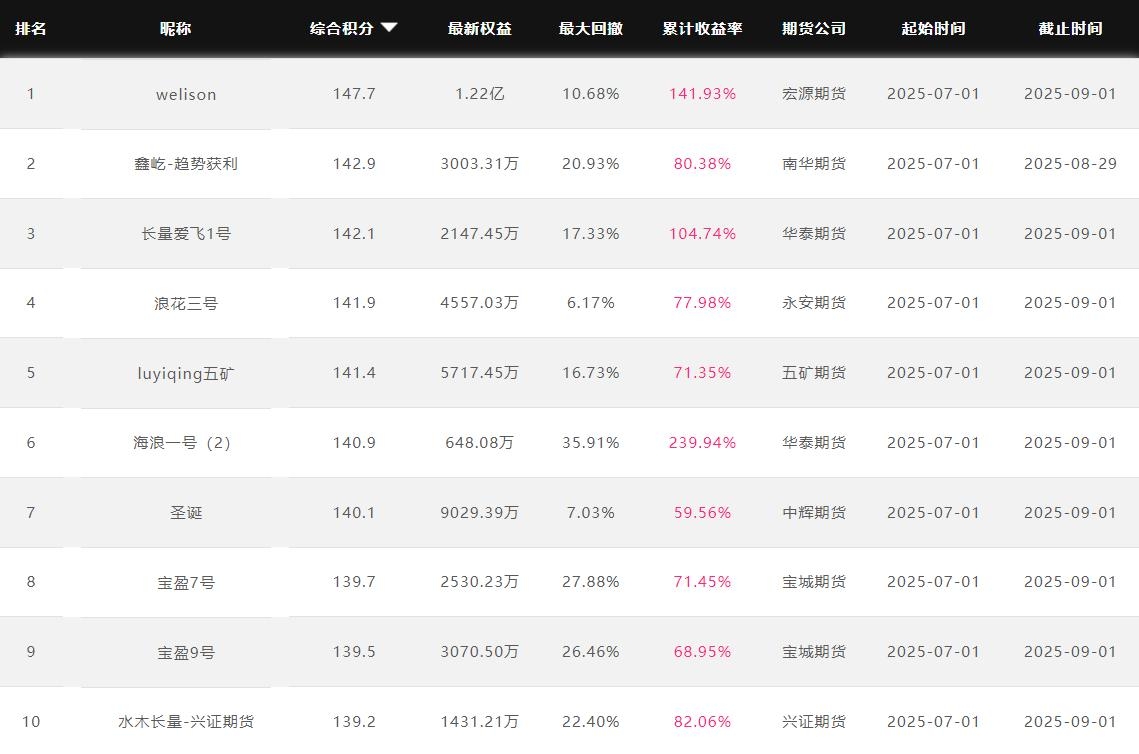Click the 排名 column header

coord(31,29)
